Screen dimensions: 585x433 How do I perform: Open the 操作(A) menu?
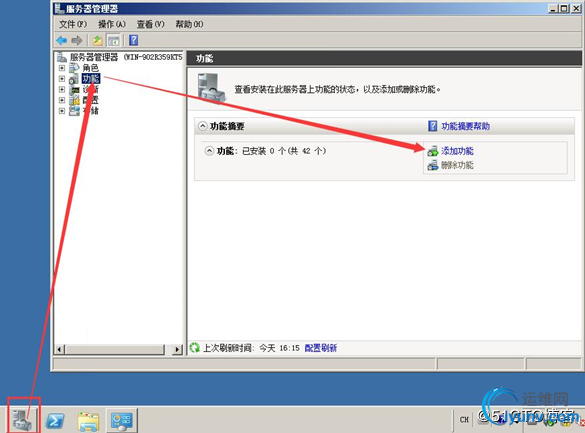(x=112, y=24)
